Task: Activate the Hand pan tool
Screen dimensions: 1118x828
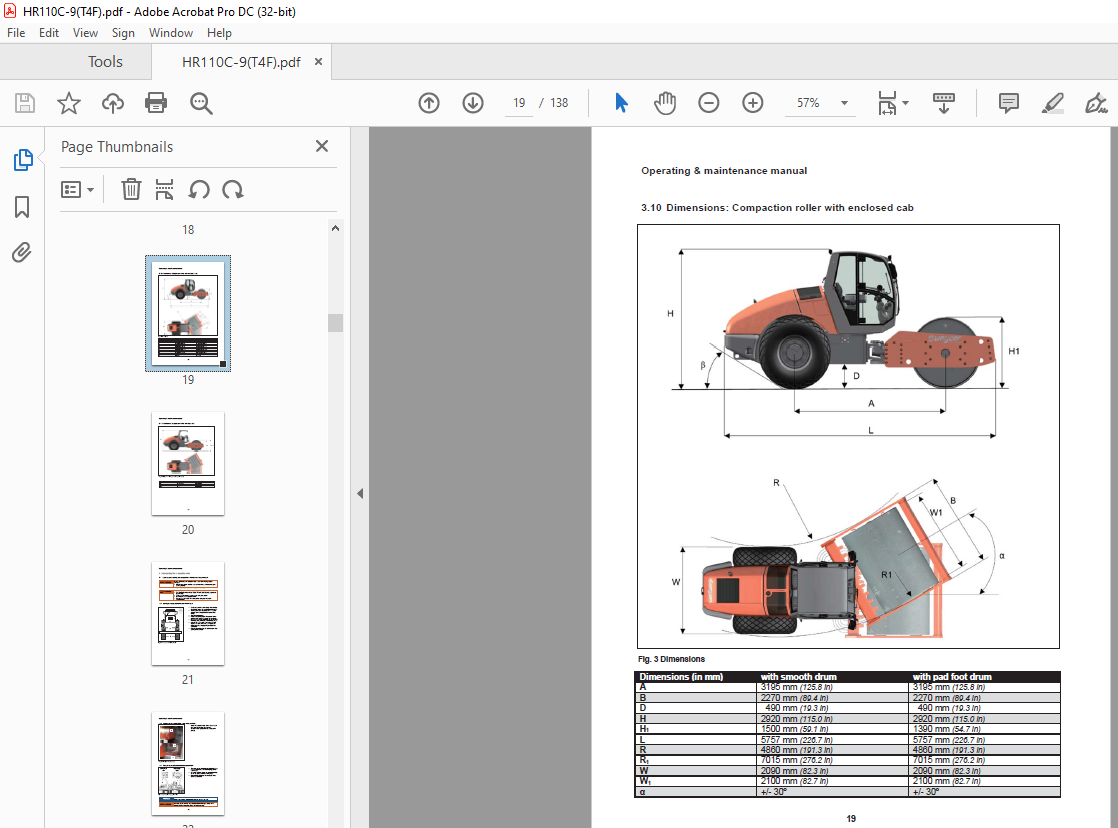Action: click(665, 103)
